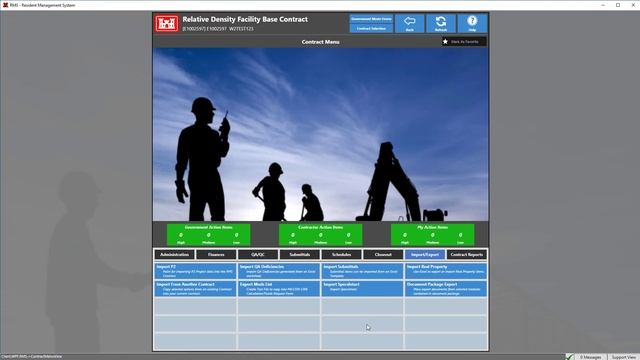Open the Contract Reports tab
Screen dimensions: 640x360
[x=467, y=255]
